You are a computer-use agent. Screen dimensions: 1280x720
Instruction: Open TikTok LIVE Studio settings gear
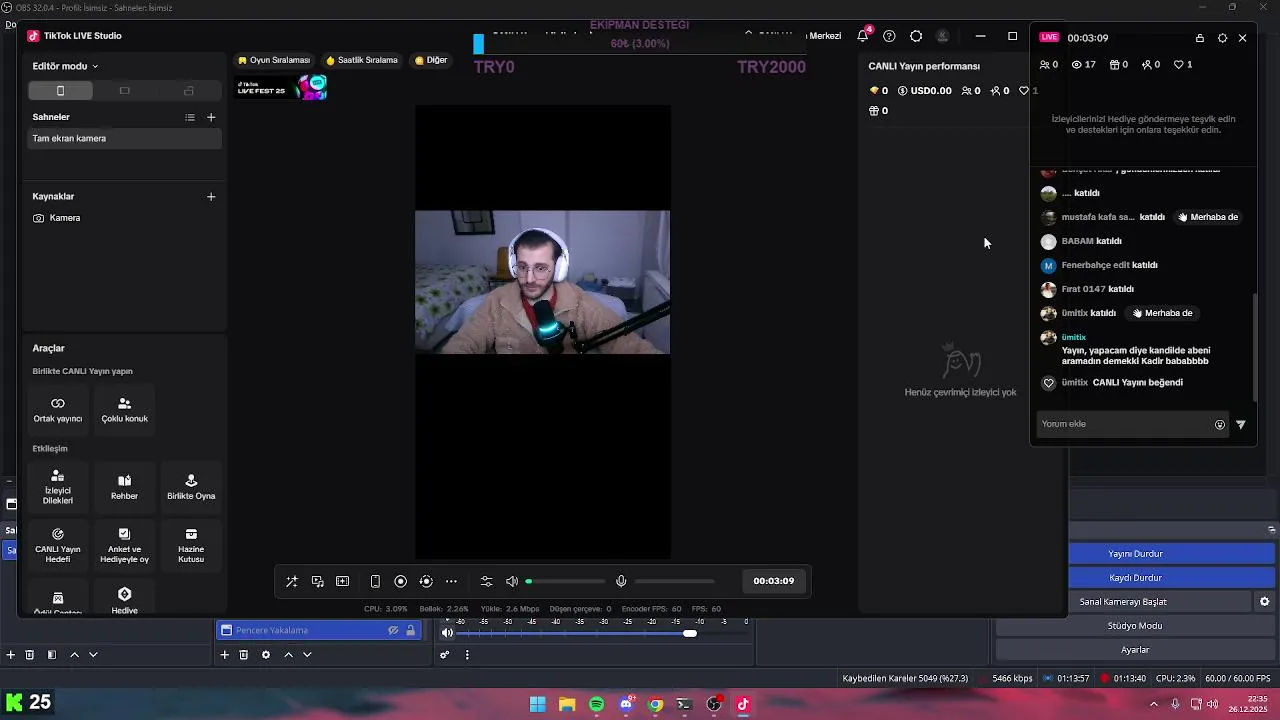[916, 36]
